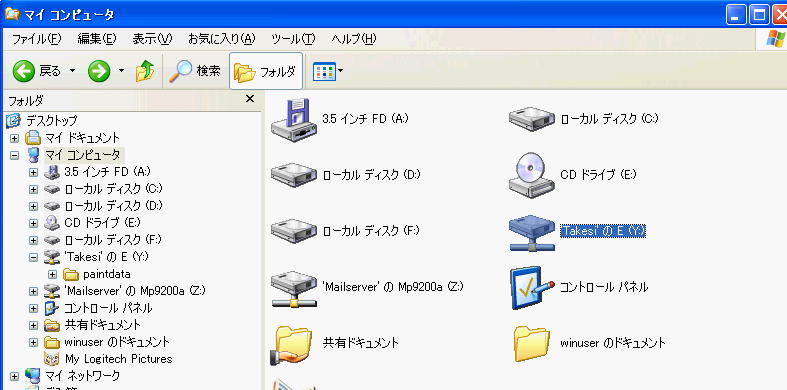This screenshot has width=787, height=390.
Task: Go up one folder level
Action: click(145, 71)
